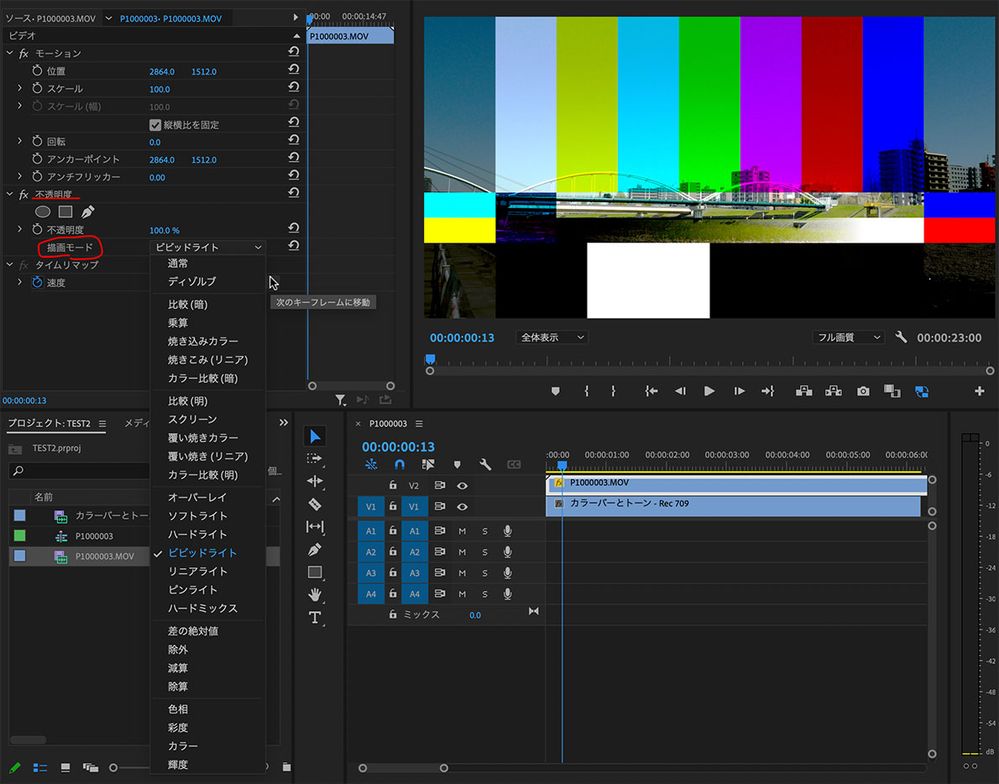Image resolution: width=999 pixels, height=784 pixels.
Task: Select the Razor tool
Action: (x=315, y=504)
